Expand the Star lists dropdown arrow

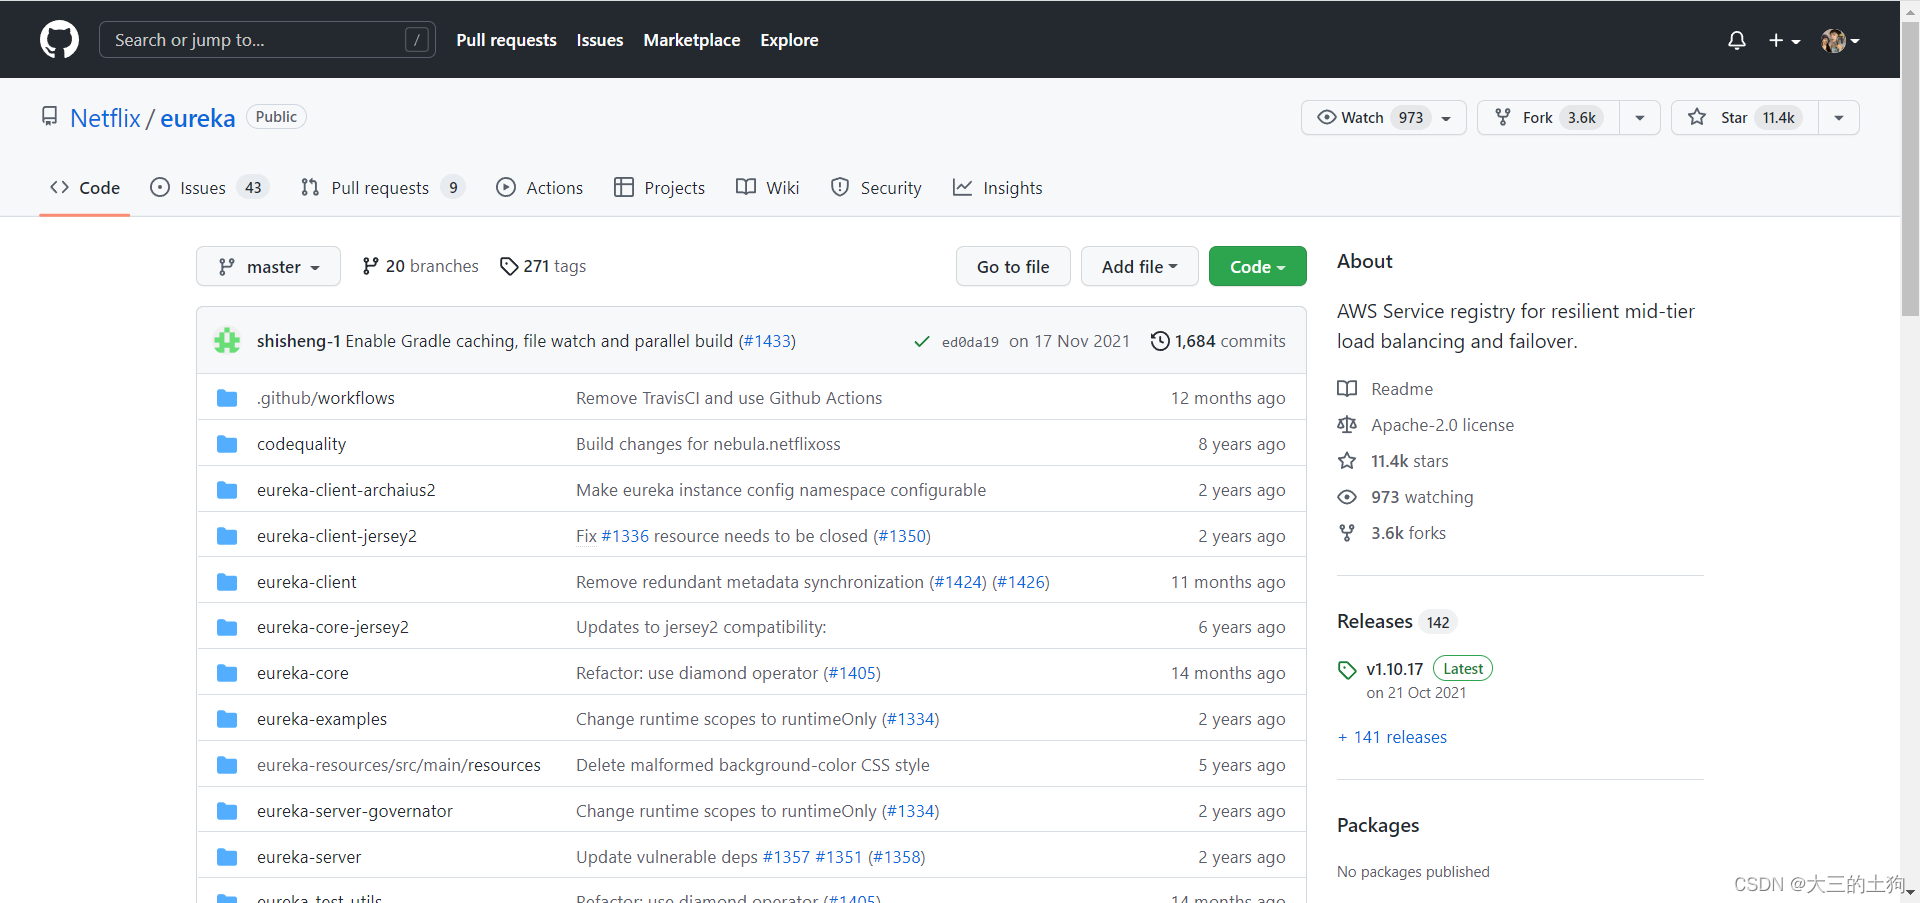(x=1839, y=117)
